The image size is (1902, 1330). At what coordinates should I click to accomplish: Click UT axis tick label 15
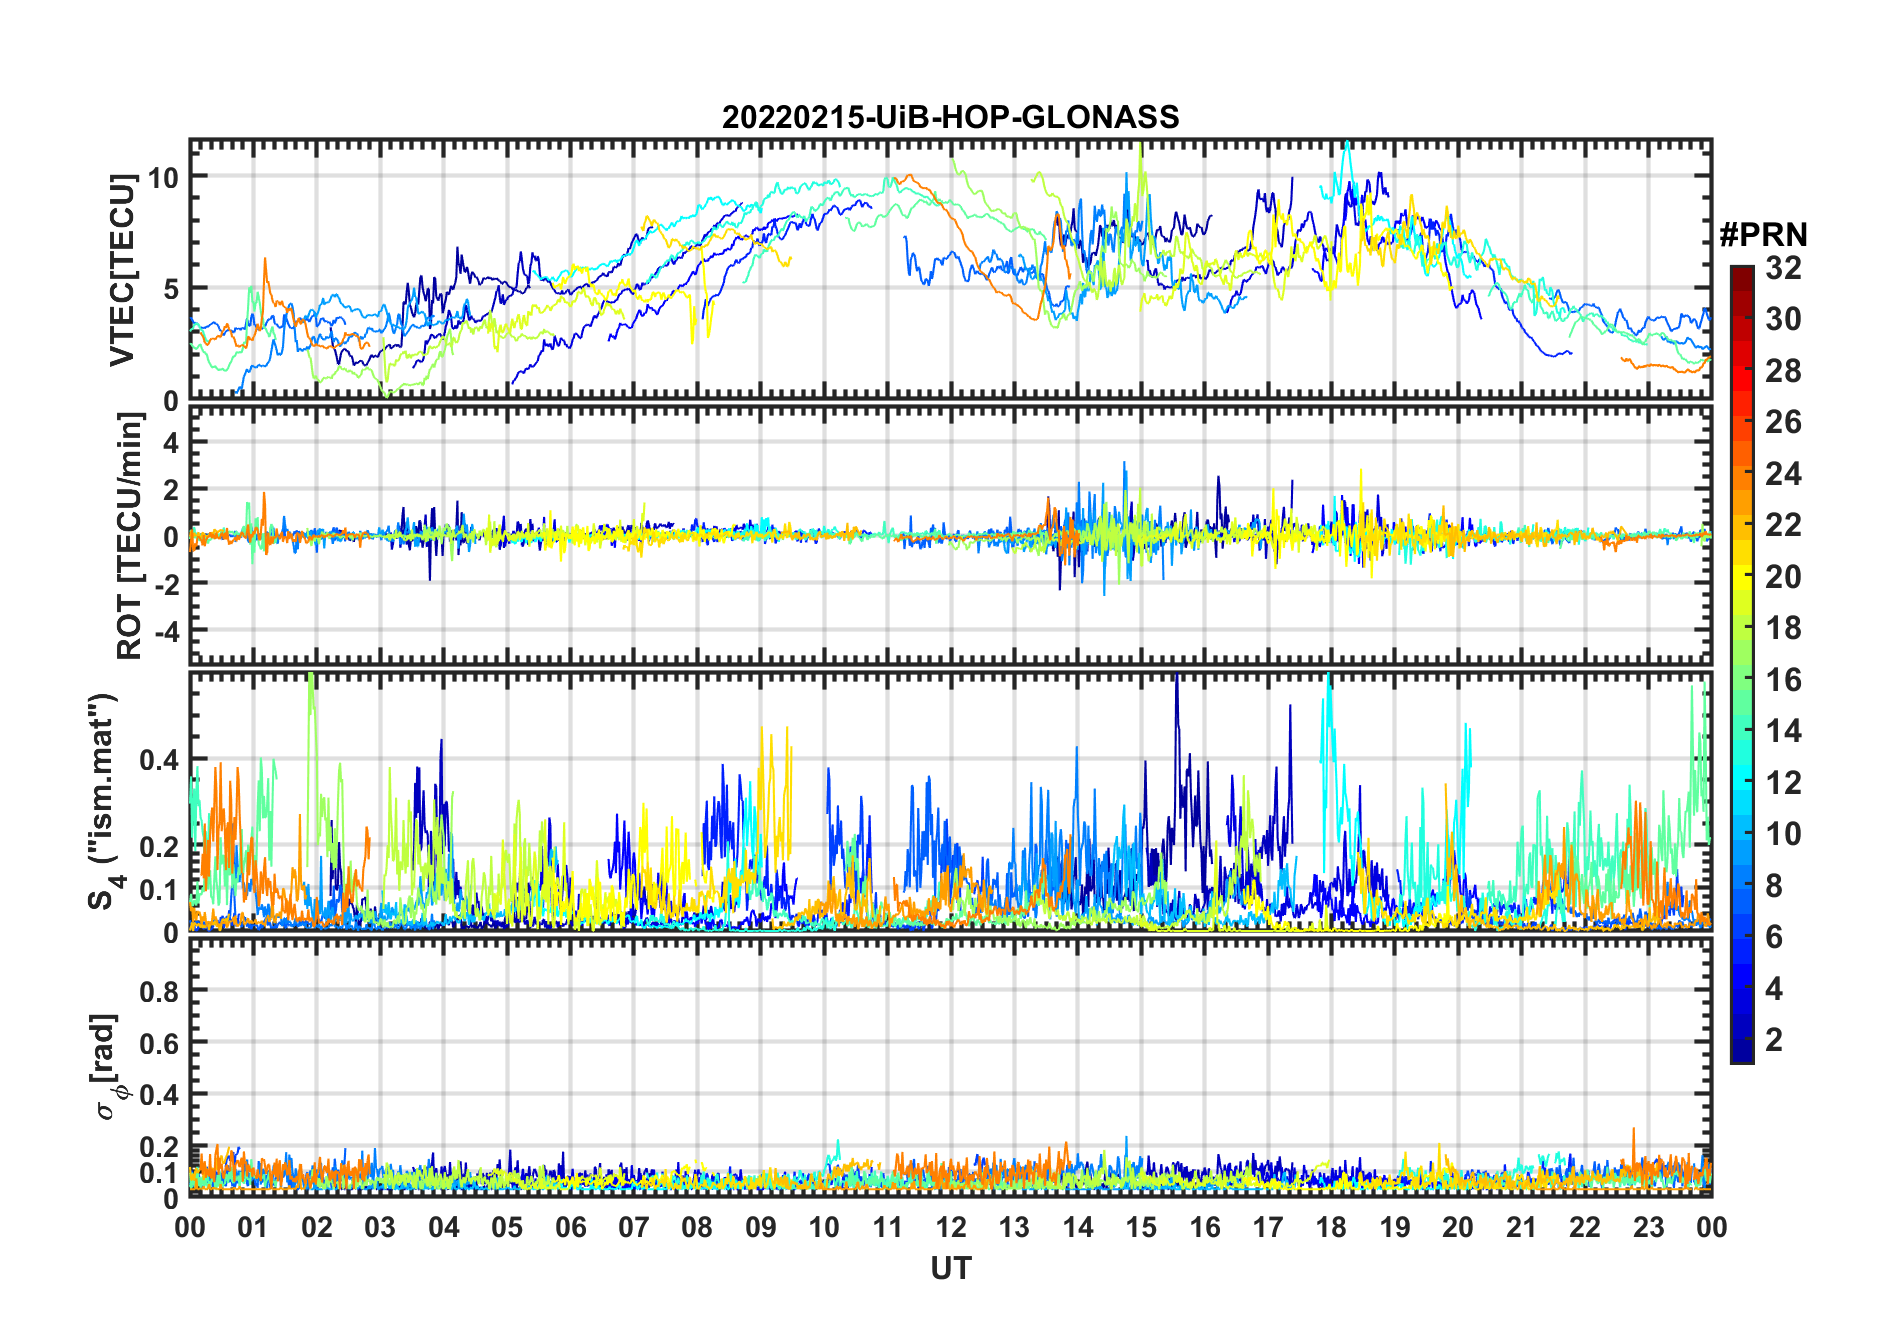(x=1141, y=1227)
